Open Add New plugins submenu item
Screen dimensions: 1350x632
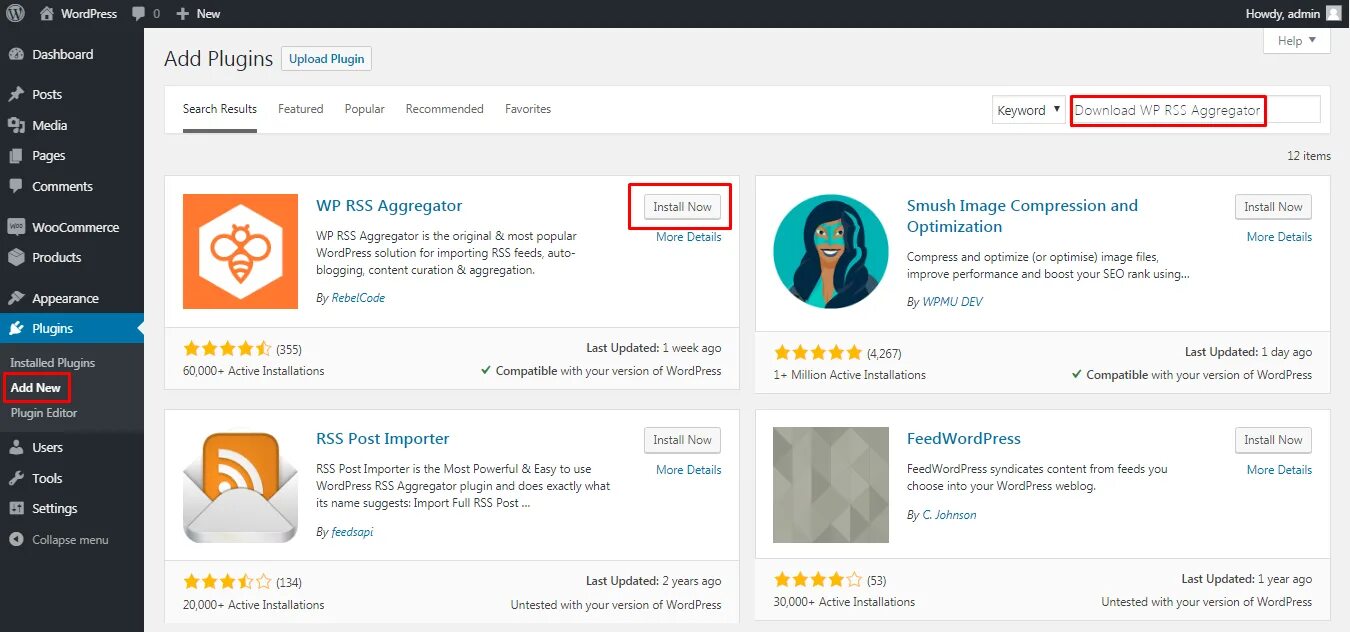(36, 387)
